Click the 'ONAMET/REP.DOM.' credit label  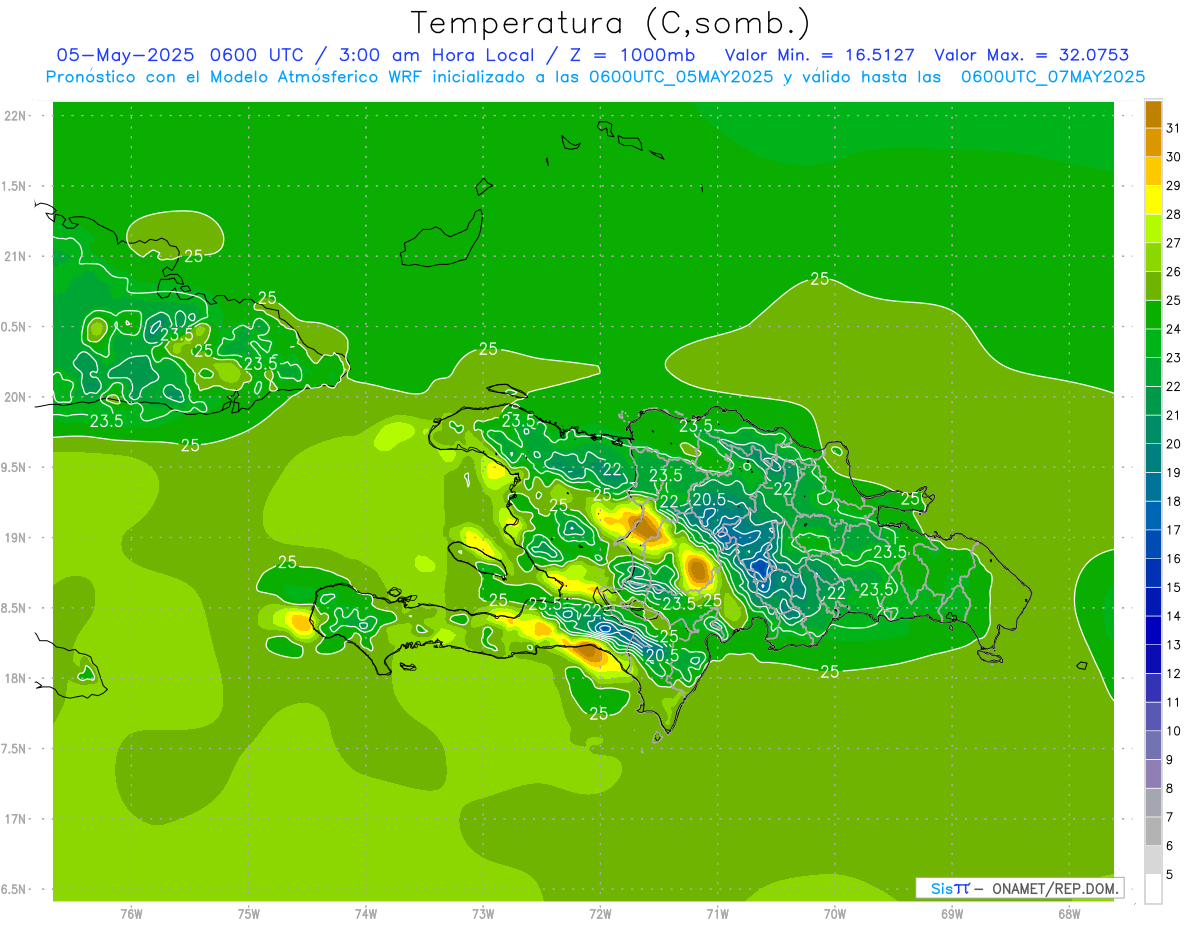click(x=1055, y=888)
